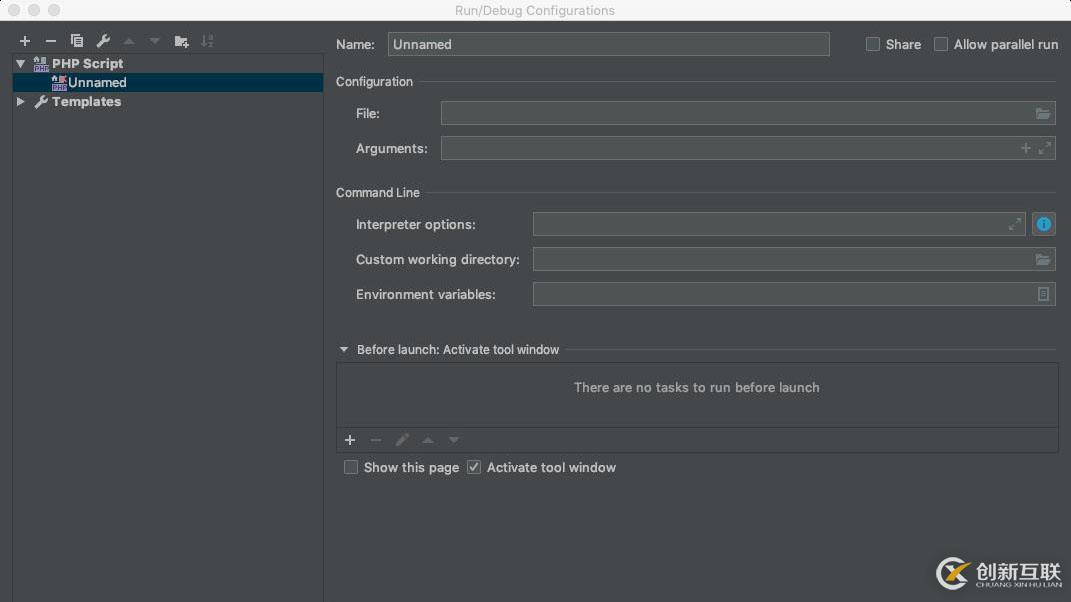Click the Add New Configuration plus icon

tap(25, 41)
